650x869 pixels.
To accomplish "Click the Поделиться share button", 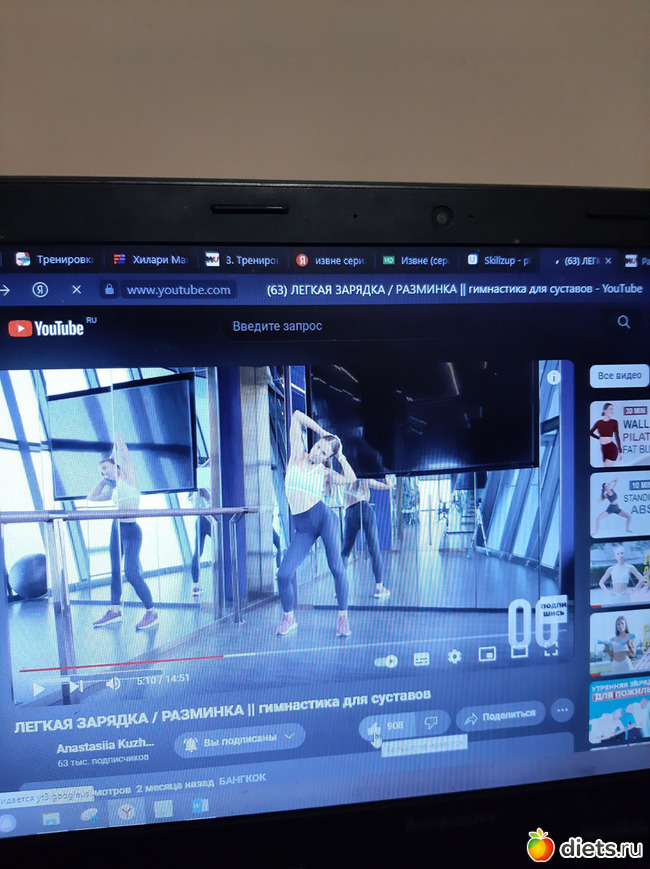I will pos(500,716).
